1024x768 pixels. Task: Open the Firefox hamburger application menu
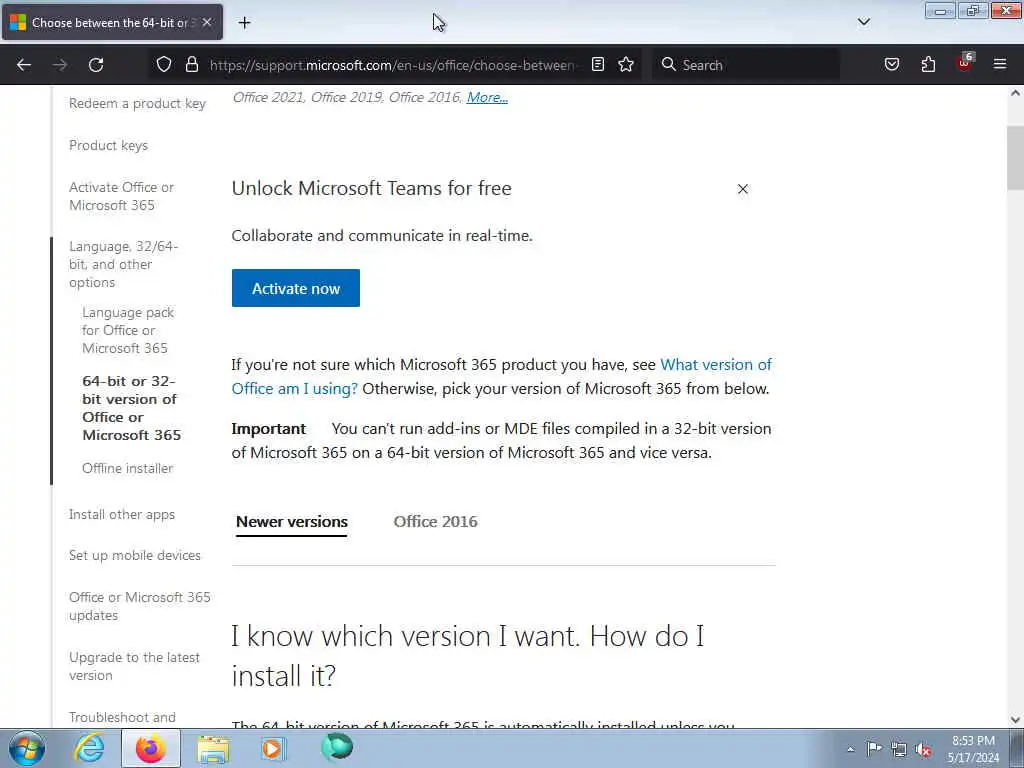pos(1000,65)
